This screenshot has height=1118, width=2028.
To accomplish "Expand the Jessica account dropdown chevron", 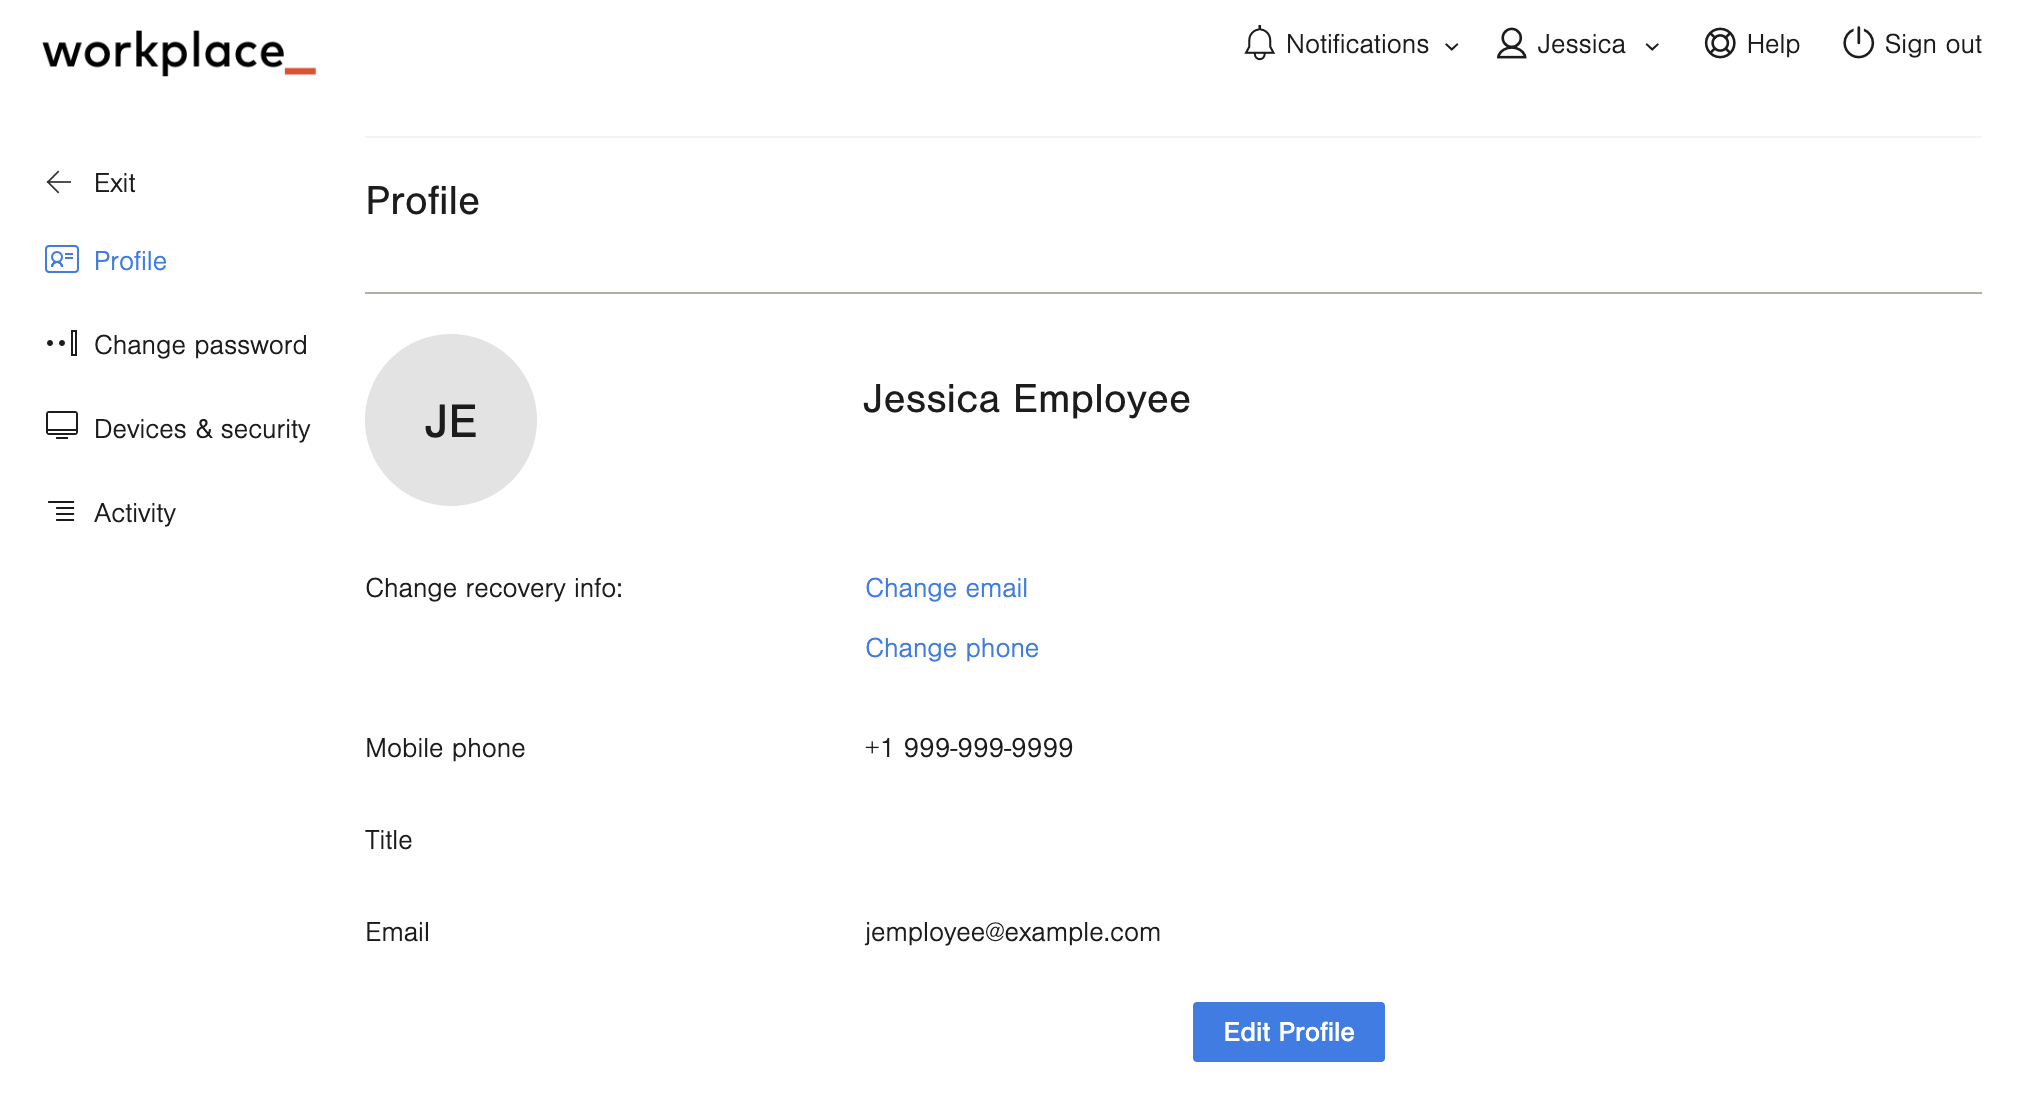I will 1652,47.
